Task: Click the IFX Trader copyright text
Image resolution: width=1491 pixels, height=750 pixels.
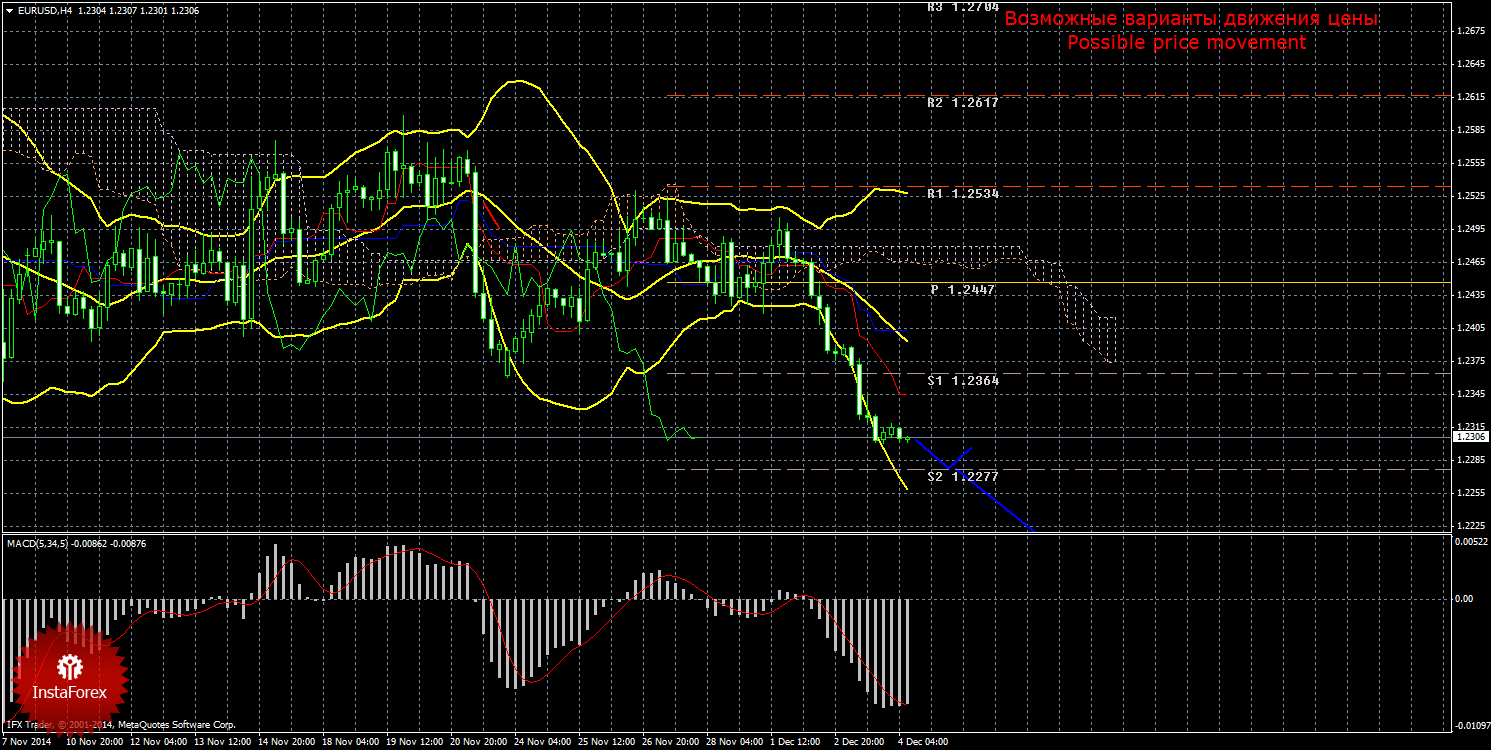Action: (120, 724)
